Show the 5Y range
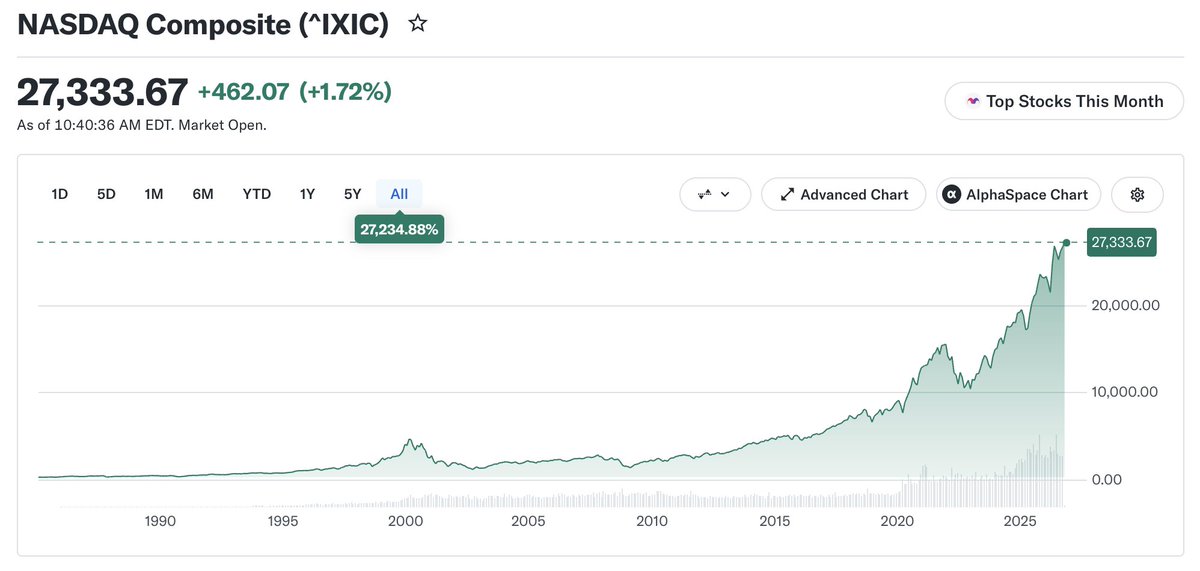The width and height of the screenshot is (1200, 571). (x=352, y=194)
